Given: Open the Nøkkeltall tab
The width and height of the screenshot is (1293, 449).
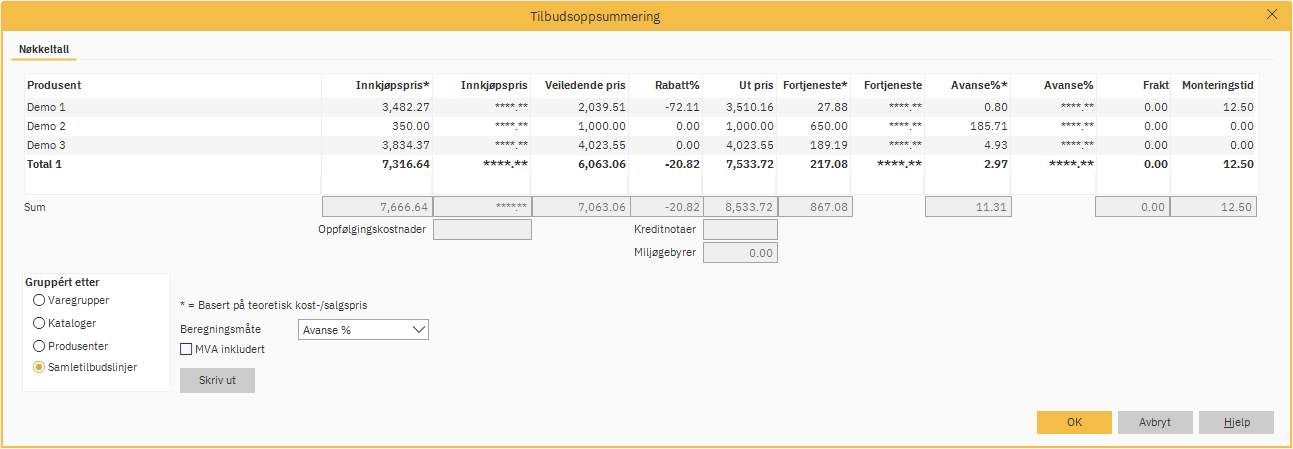Looking at the screenshot, I should click(43, 49).
